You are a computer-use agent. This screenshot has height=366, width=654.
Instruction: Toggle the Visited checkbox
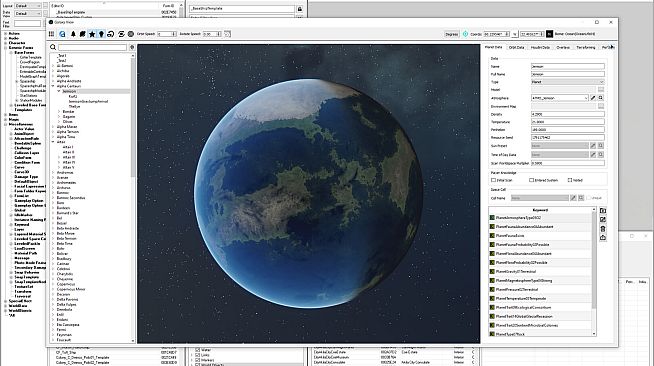tap(570, 180)
